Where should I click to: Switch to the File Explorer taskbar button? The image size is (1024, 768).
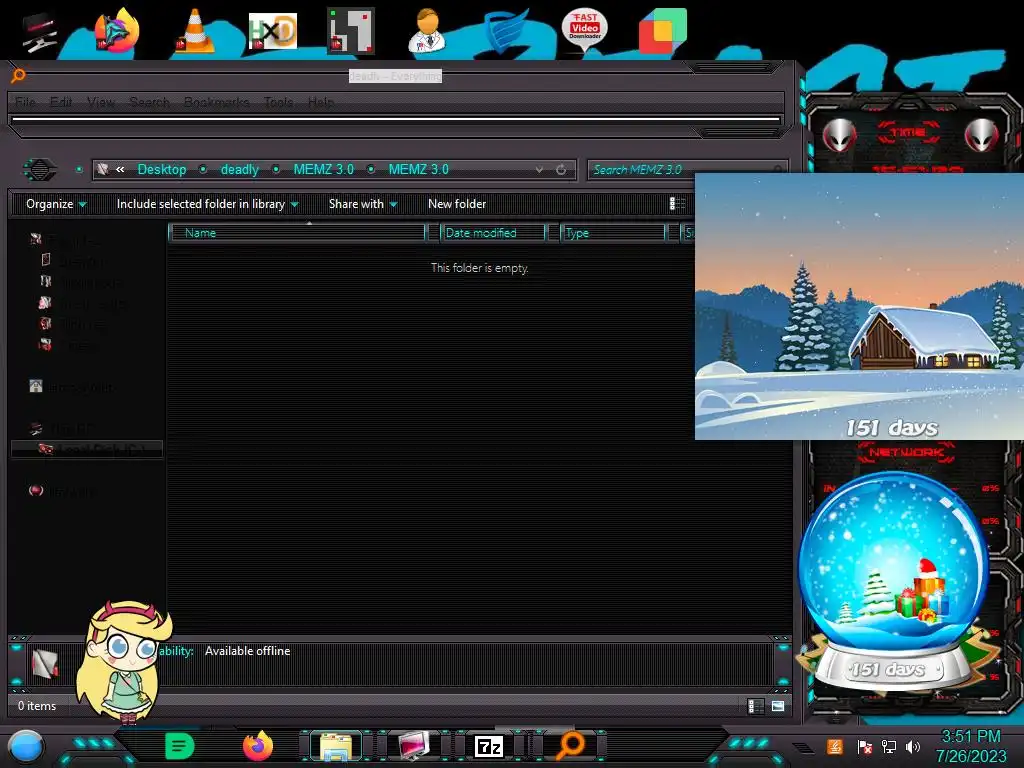coord(336,746)
